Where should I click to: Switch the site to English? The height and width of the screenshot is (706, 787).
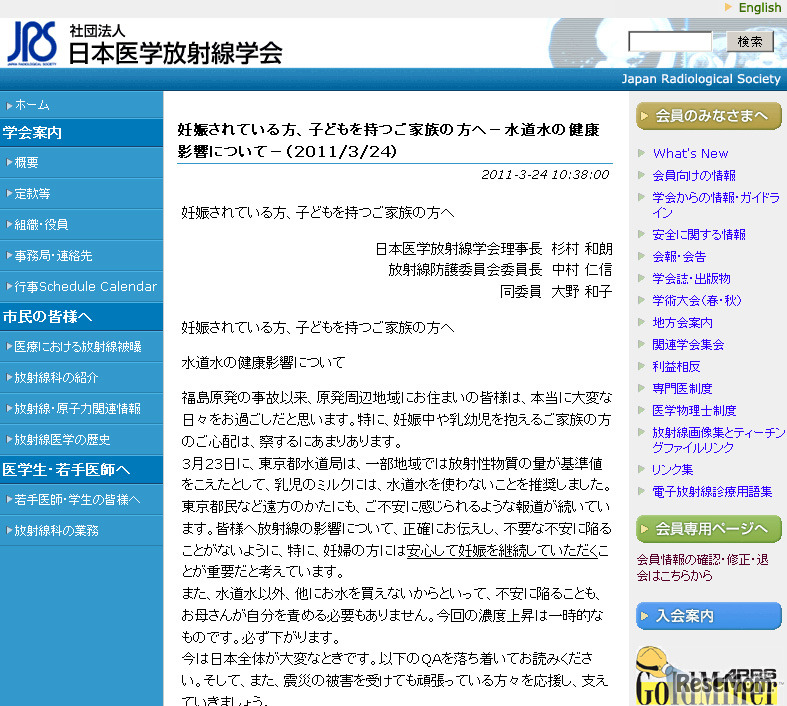tap(759, 8)
